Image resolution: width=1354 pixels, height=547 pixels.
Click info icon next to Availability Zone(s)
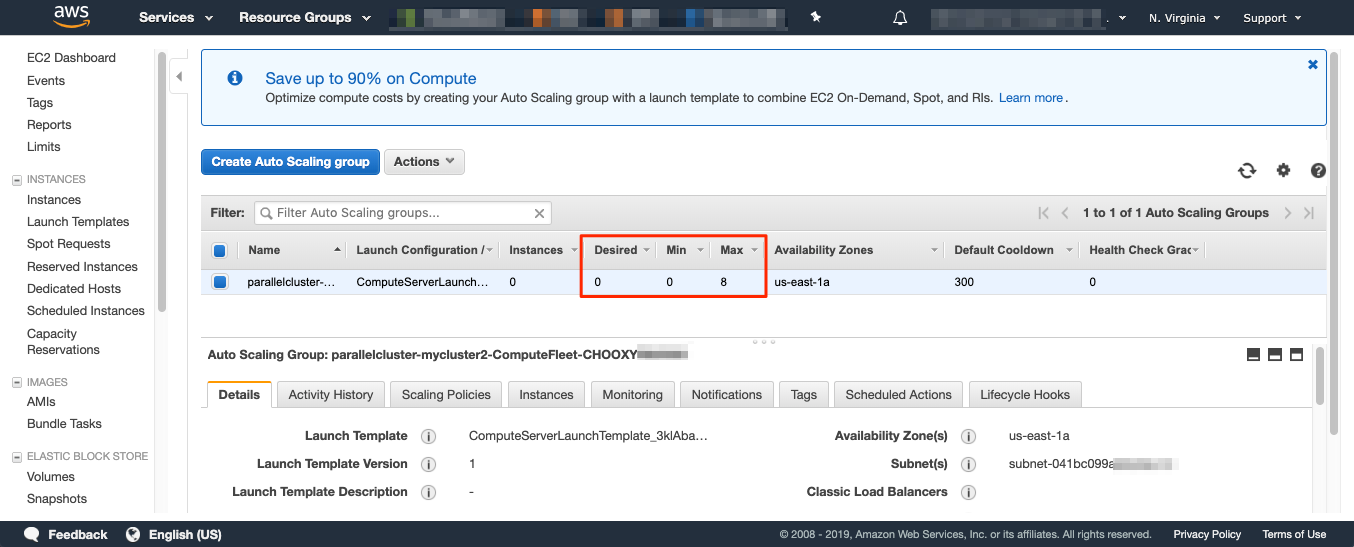tap(968, 437)
